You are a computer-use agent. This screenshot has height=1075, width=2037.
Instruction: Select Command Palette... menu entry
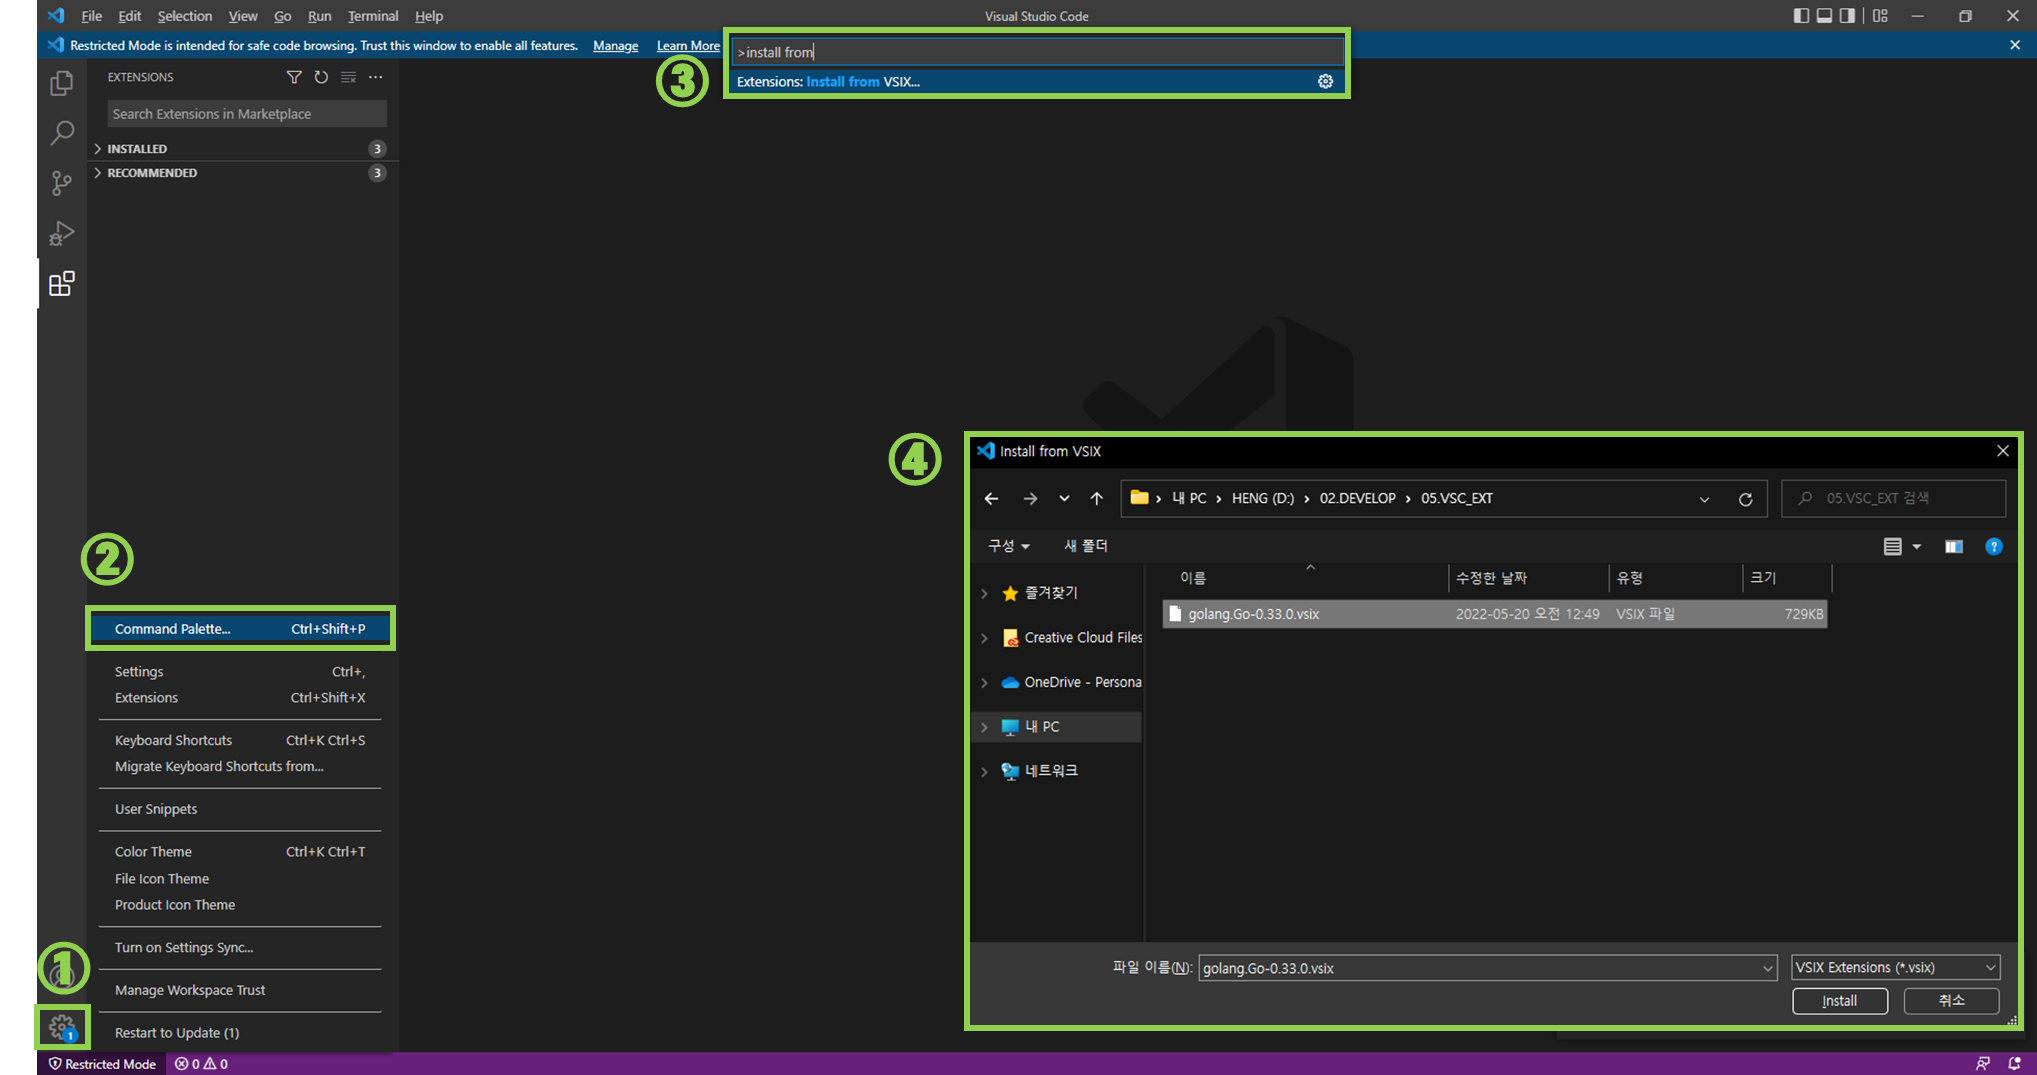(x=240, y=629)
